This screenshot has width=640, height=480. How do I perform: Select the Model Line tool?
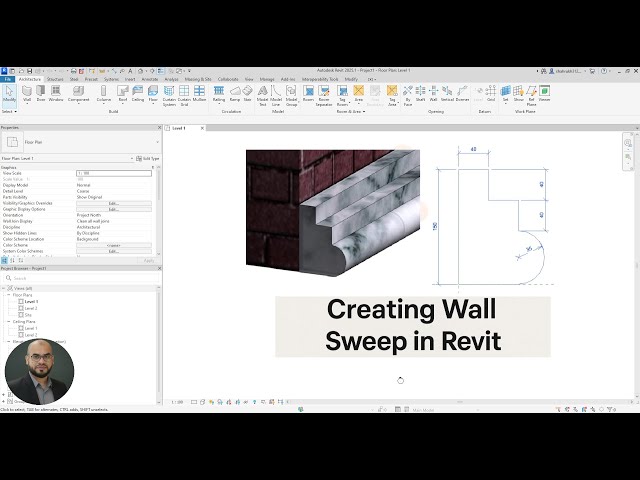point(276,96)
